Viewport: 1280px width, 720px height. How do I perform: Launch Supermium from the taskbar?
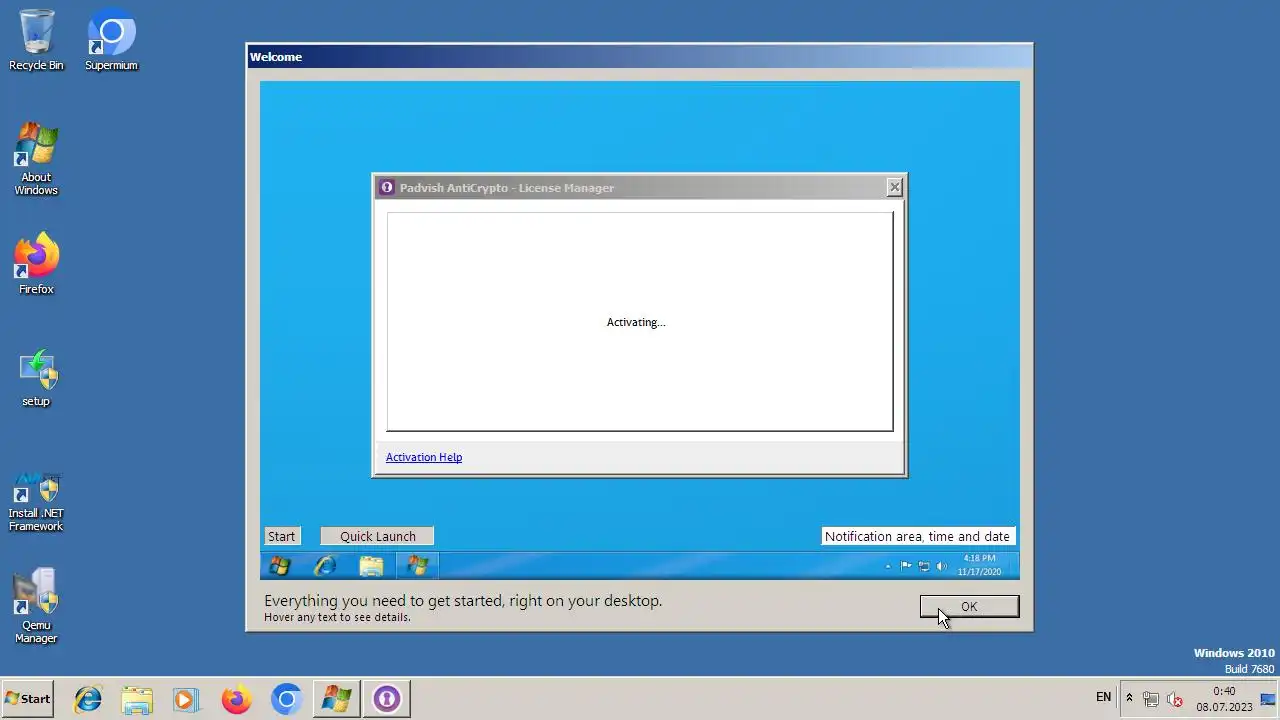(286, 699)
